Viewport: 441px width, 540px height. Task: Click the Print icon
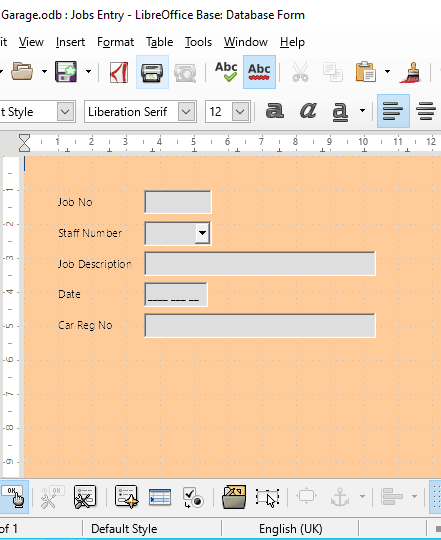pyautogui.click(x=152, y=72)
